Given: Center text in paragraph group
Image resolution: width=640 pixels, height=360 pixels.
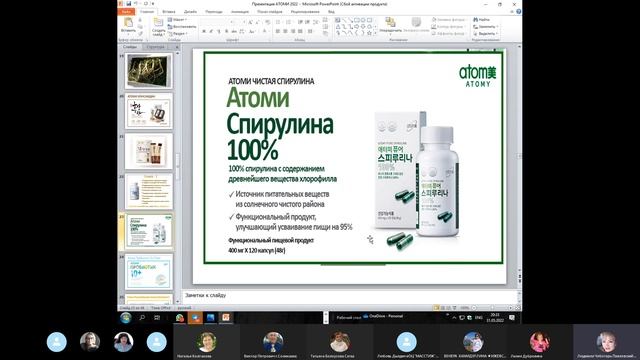Looking at the screenshot, I should [285, 31].
